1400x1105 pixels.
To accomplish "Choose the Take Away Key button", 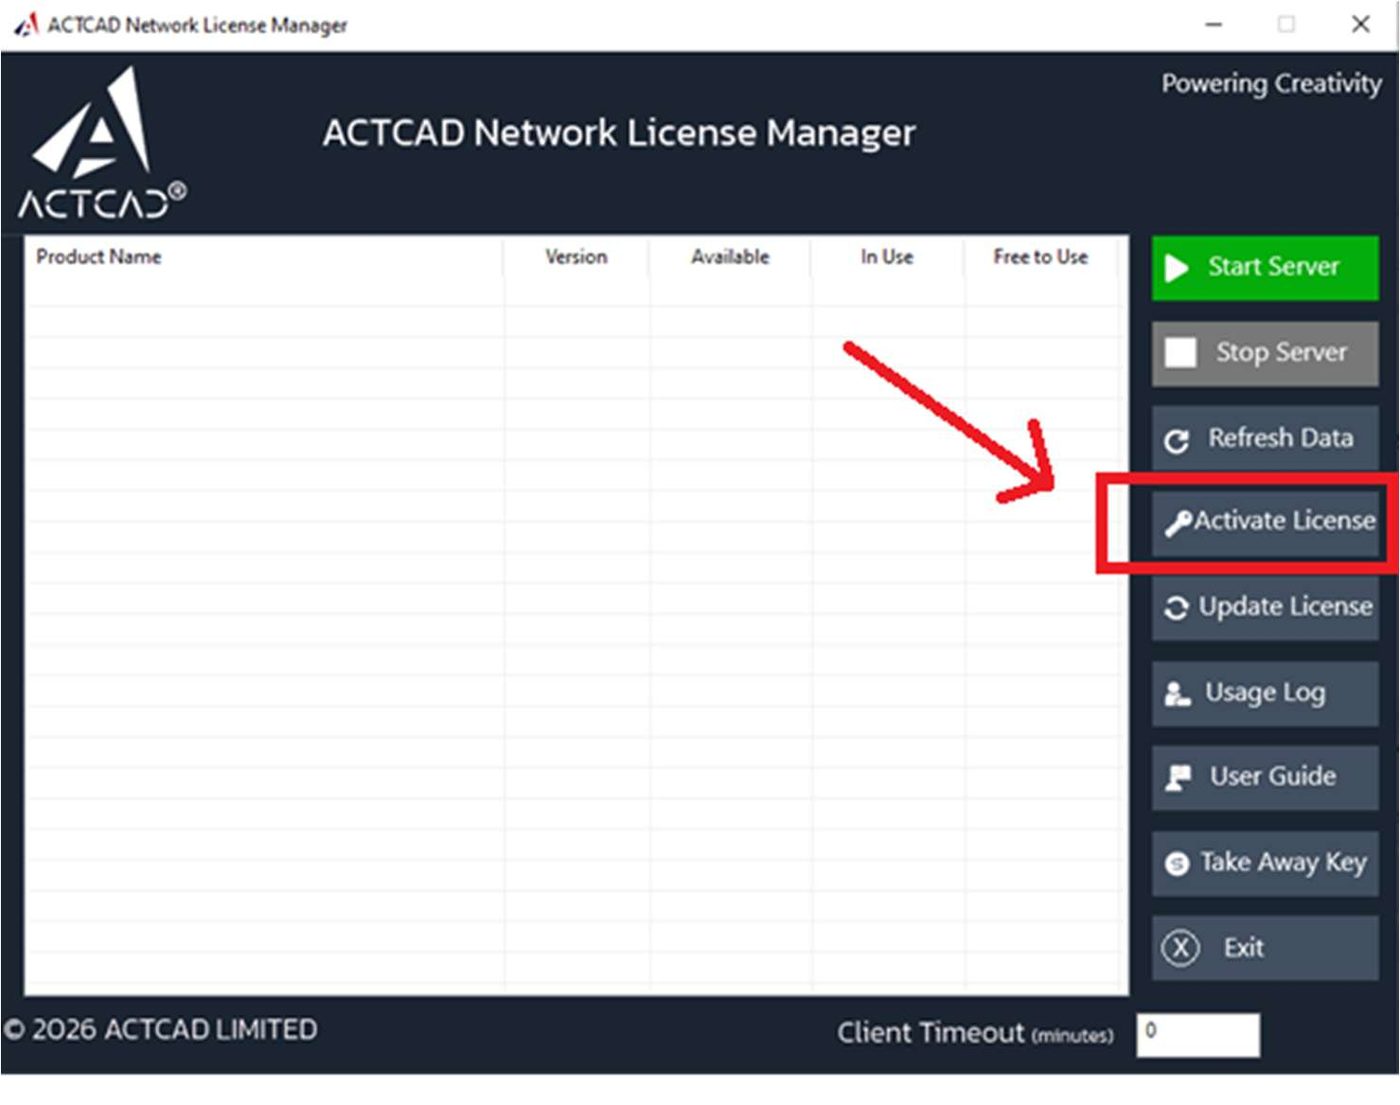I will pos(1265,863).
